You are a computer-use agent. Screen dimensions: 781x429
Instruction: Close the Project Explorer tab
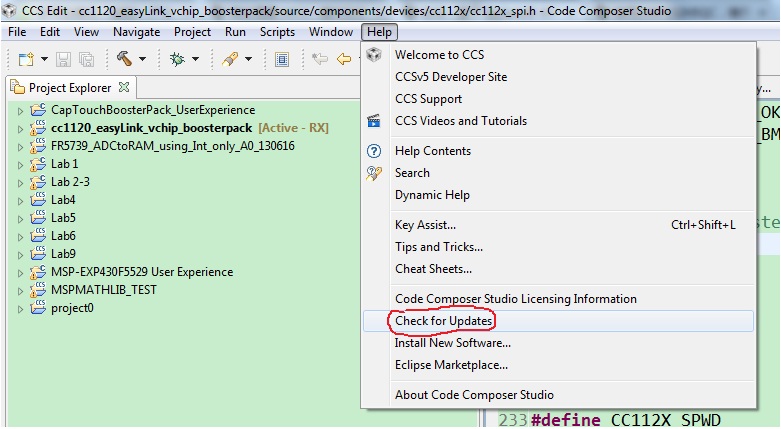[124, 87]
